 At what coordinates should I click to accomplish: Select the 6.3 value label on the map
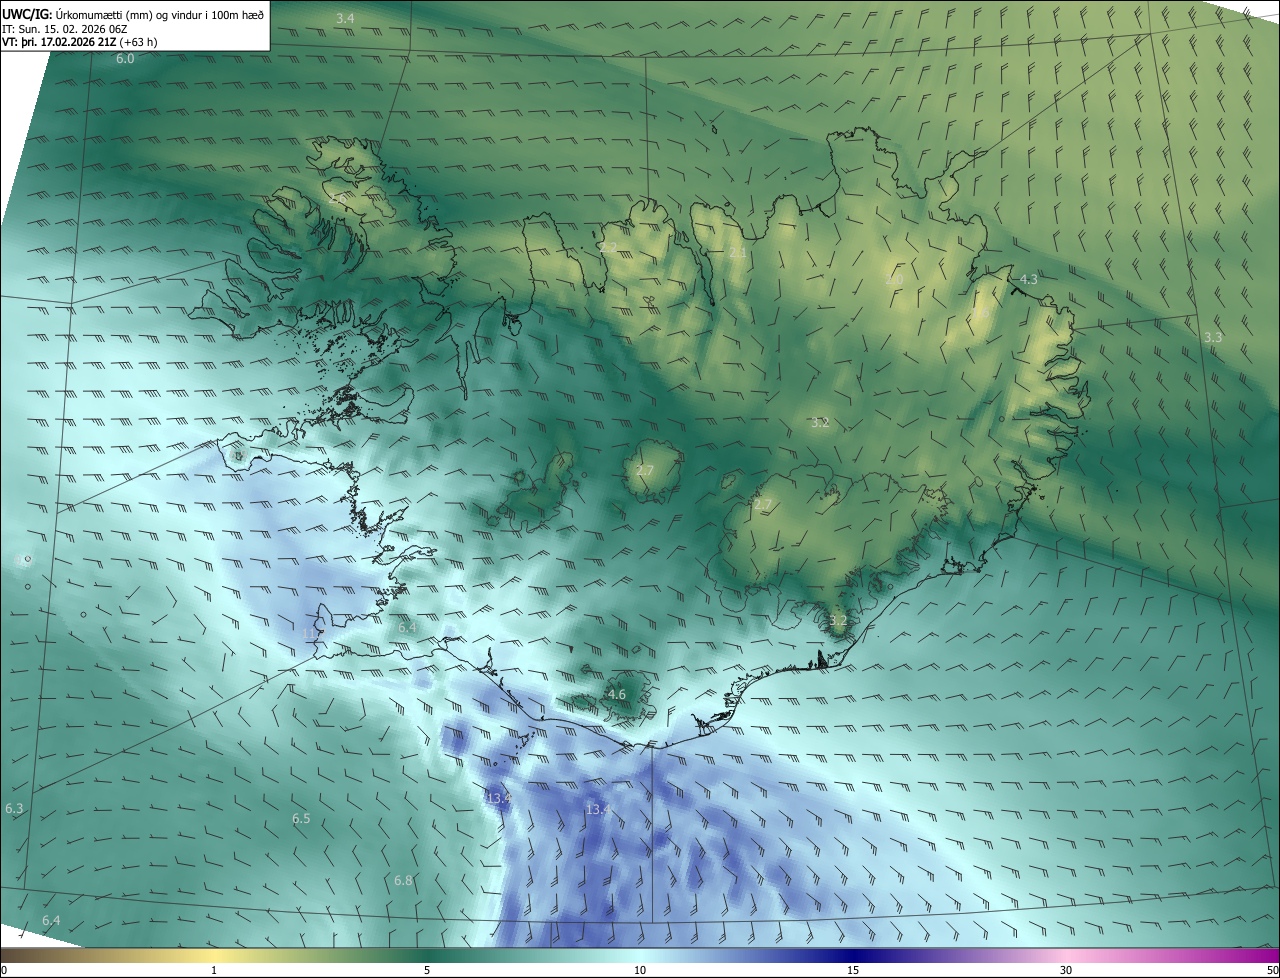(14, 808)
